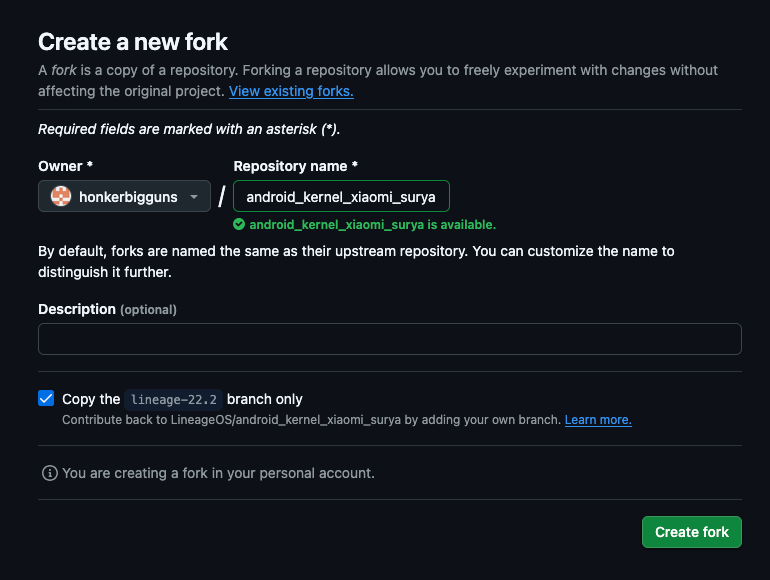Open the Owner dropdown caret
Screen dimensions: 770x580
tap(194, 197)
